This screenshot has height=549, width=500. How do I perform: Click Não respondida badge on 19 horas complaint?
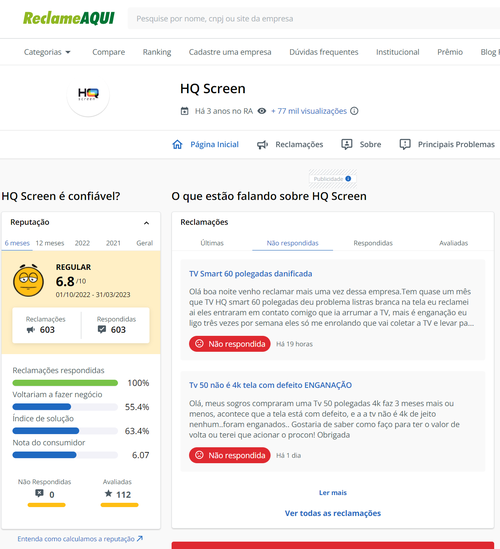coord(230,344)
